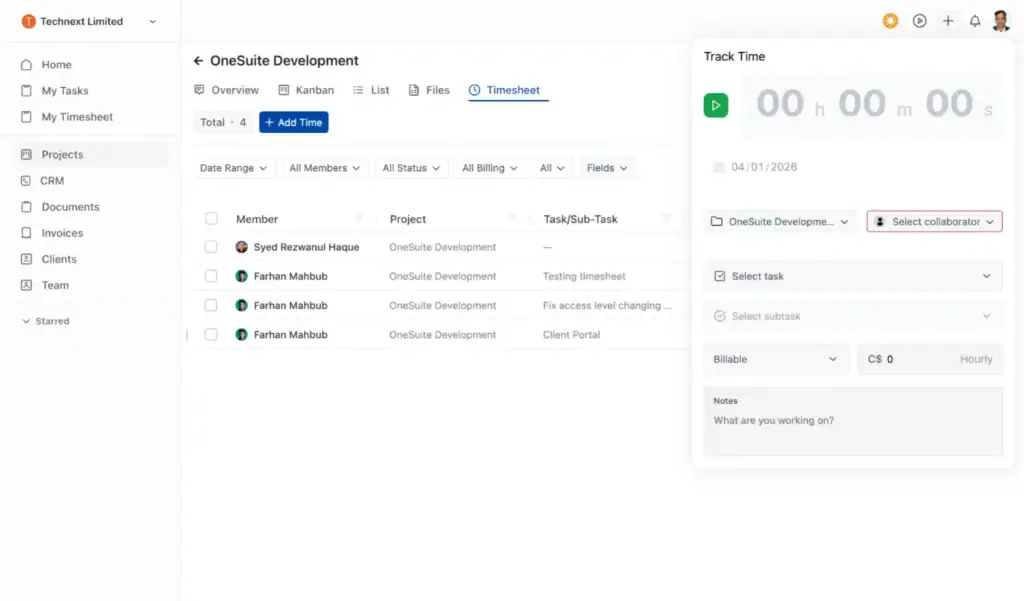The height and width of the screenshot is (601, 1024).
Task: Open the Projects section icon in sidebar
Action: (26, 153)
